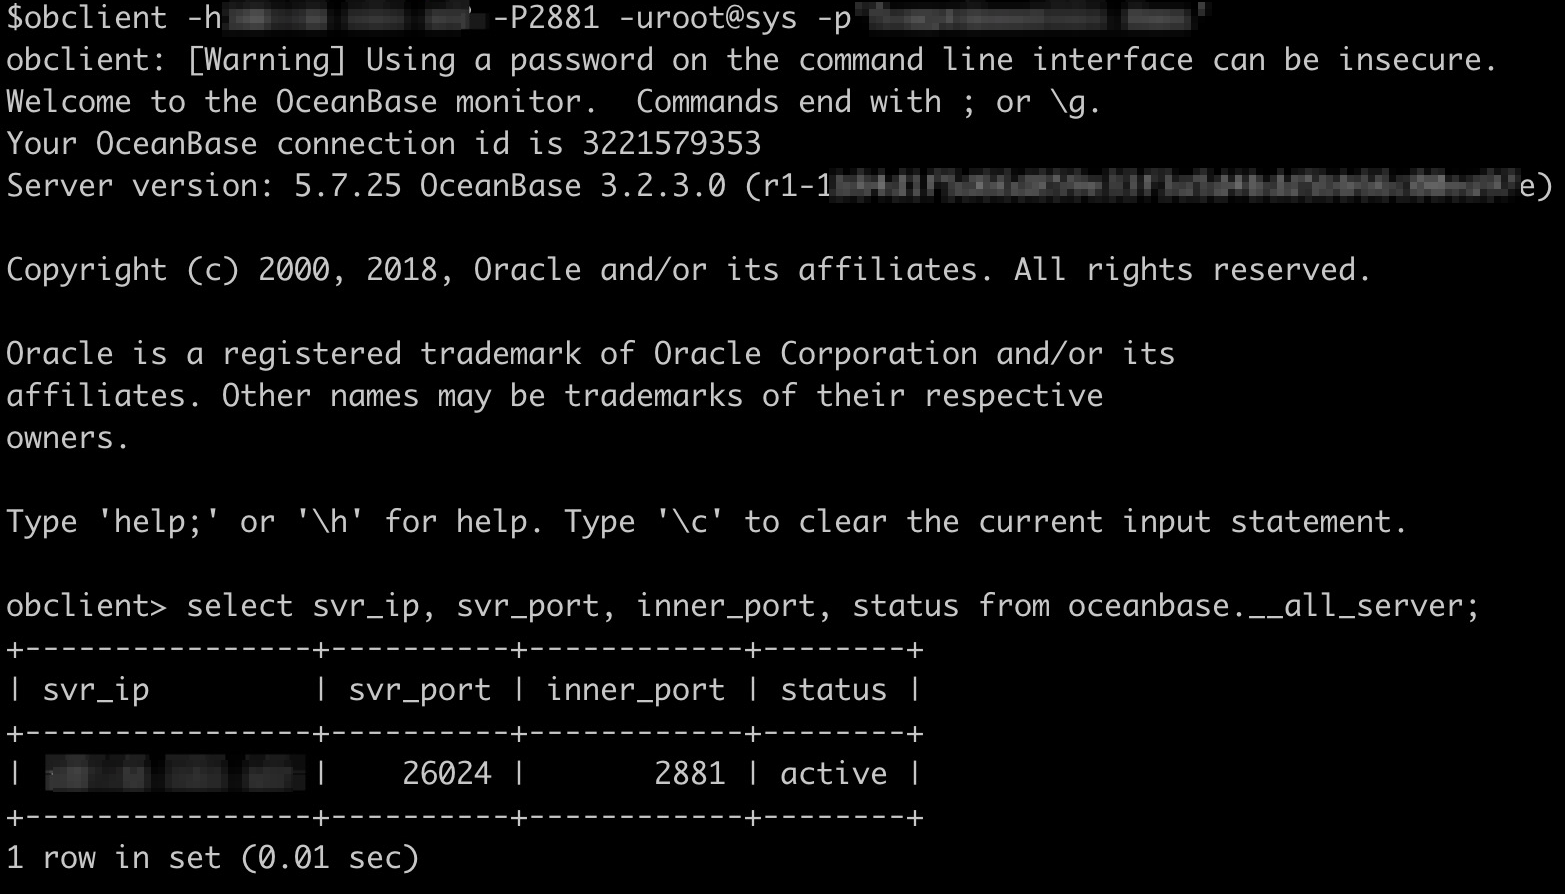Click the obclient> prompt
Viewport: 1565px width, 894px height.
point(86,606)
